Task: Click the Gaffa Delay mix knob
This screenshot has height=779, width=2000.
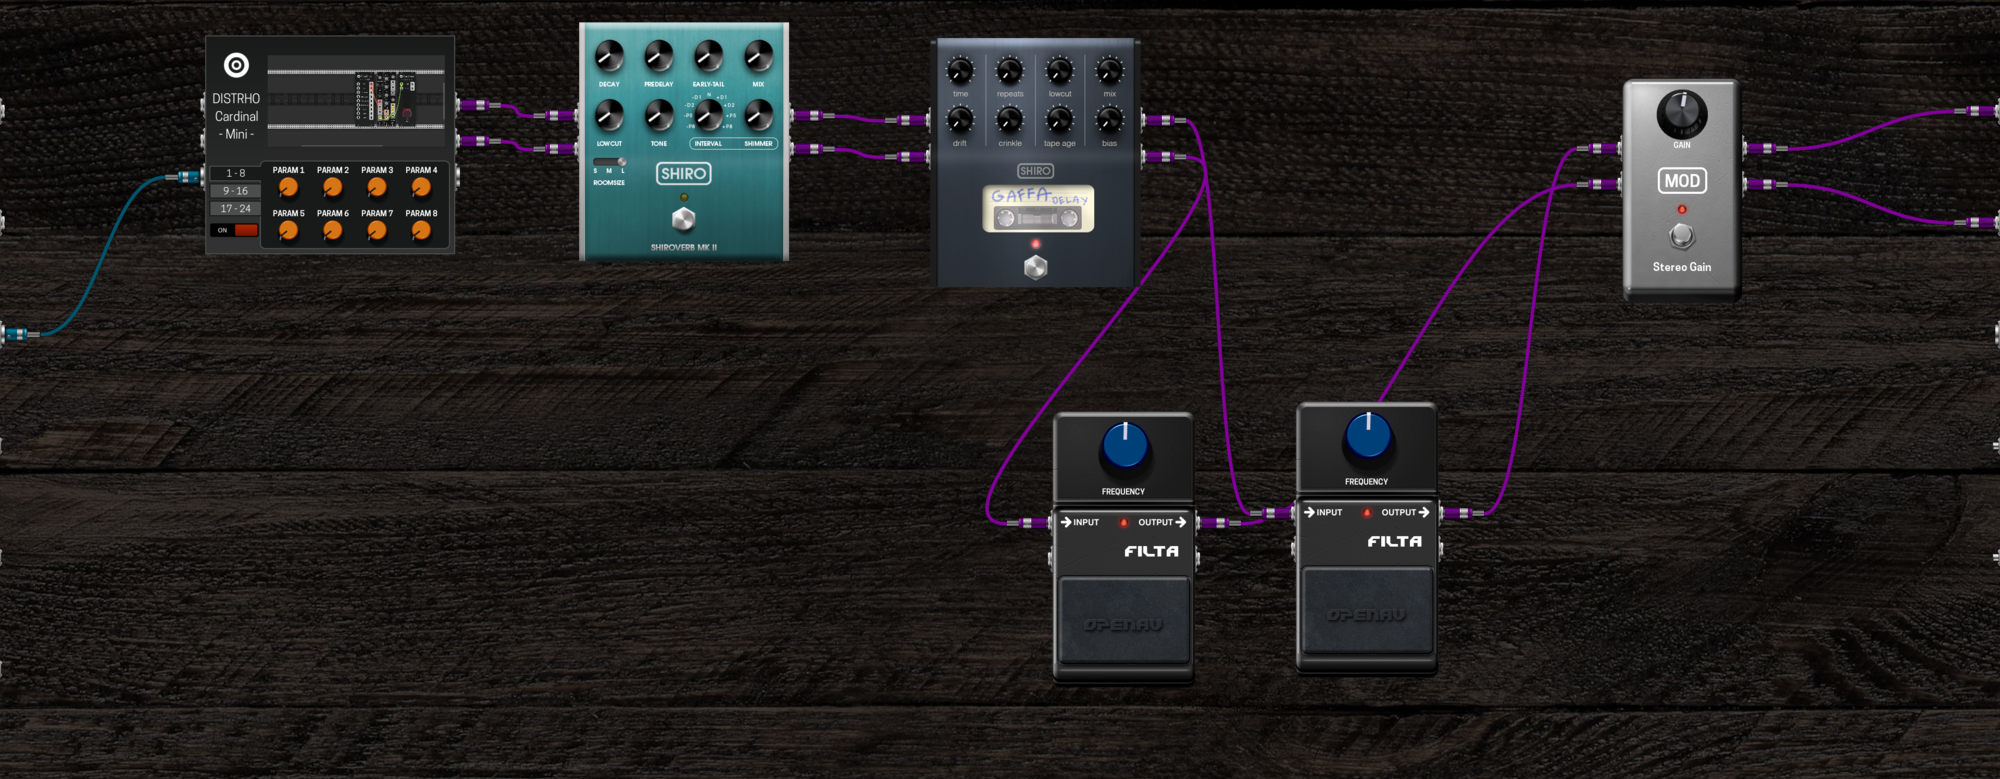Action: pyautogui.click(x=1109, y=71)
